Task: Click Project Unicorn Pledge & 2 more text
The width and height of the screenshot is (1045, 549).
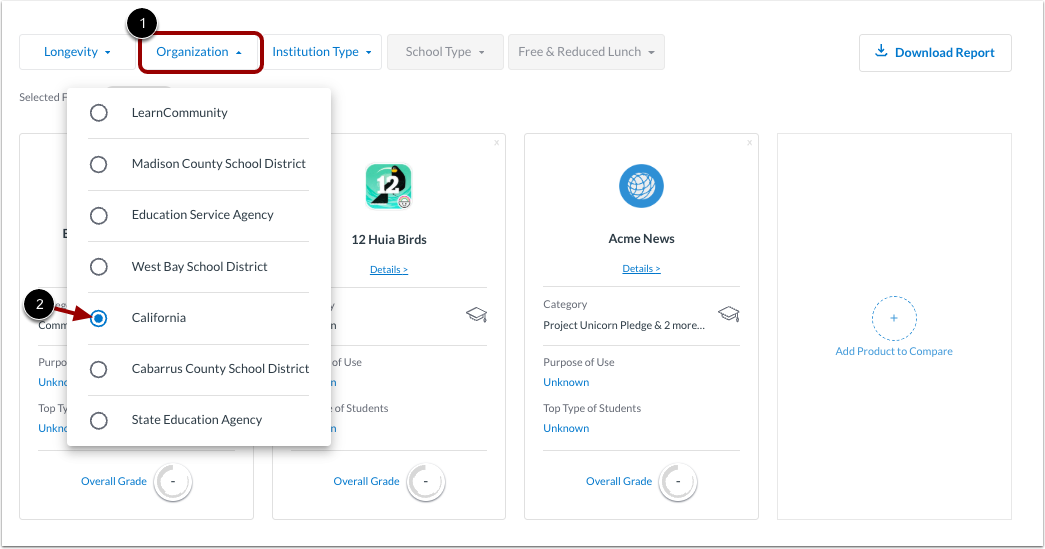Action: 624,325
